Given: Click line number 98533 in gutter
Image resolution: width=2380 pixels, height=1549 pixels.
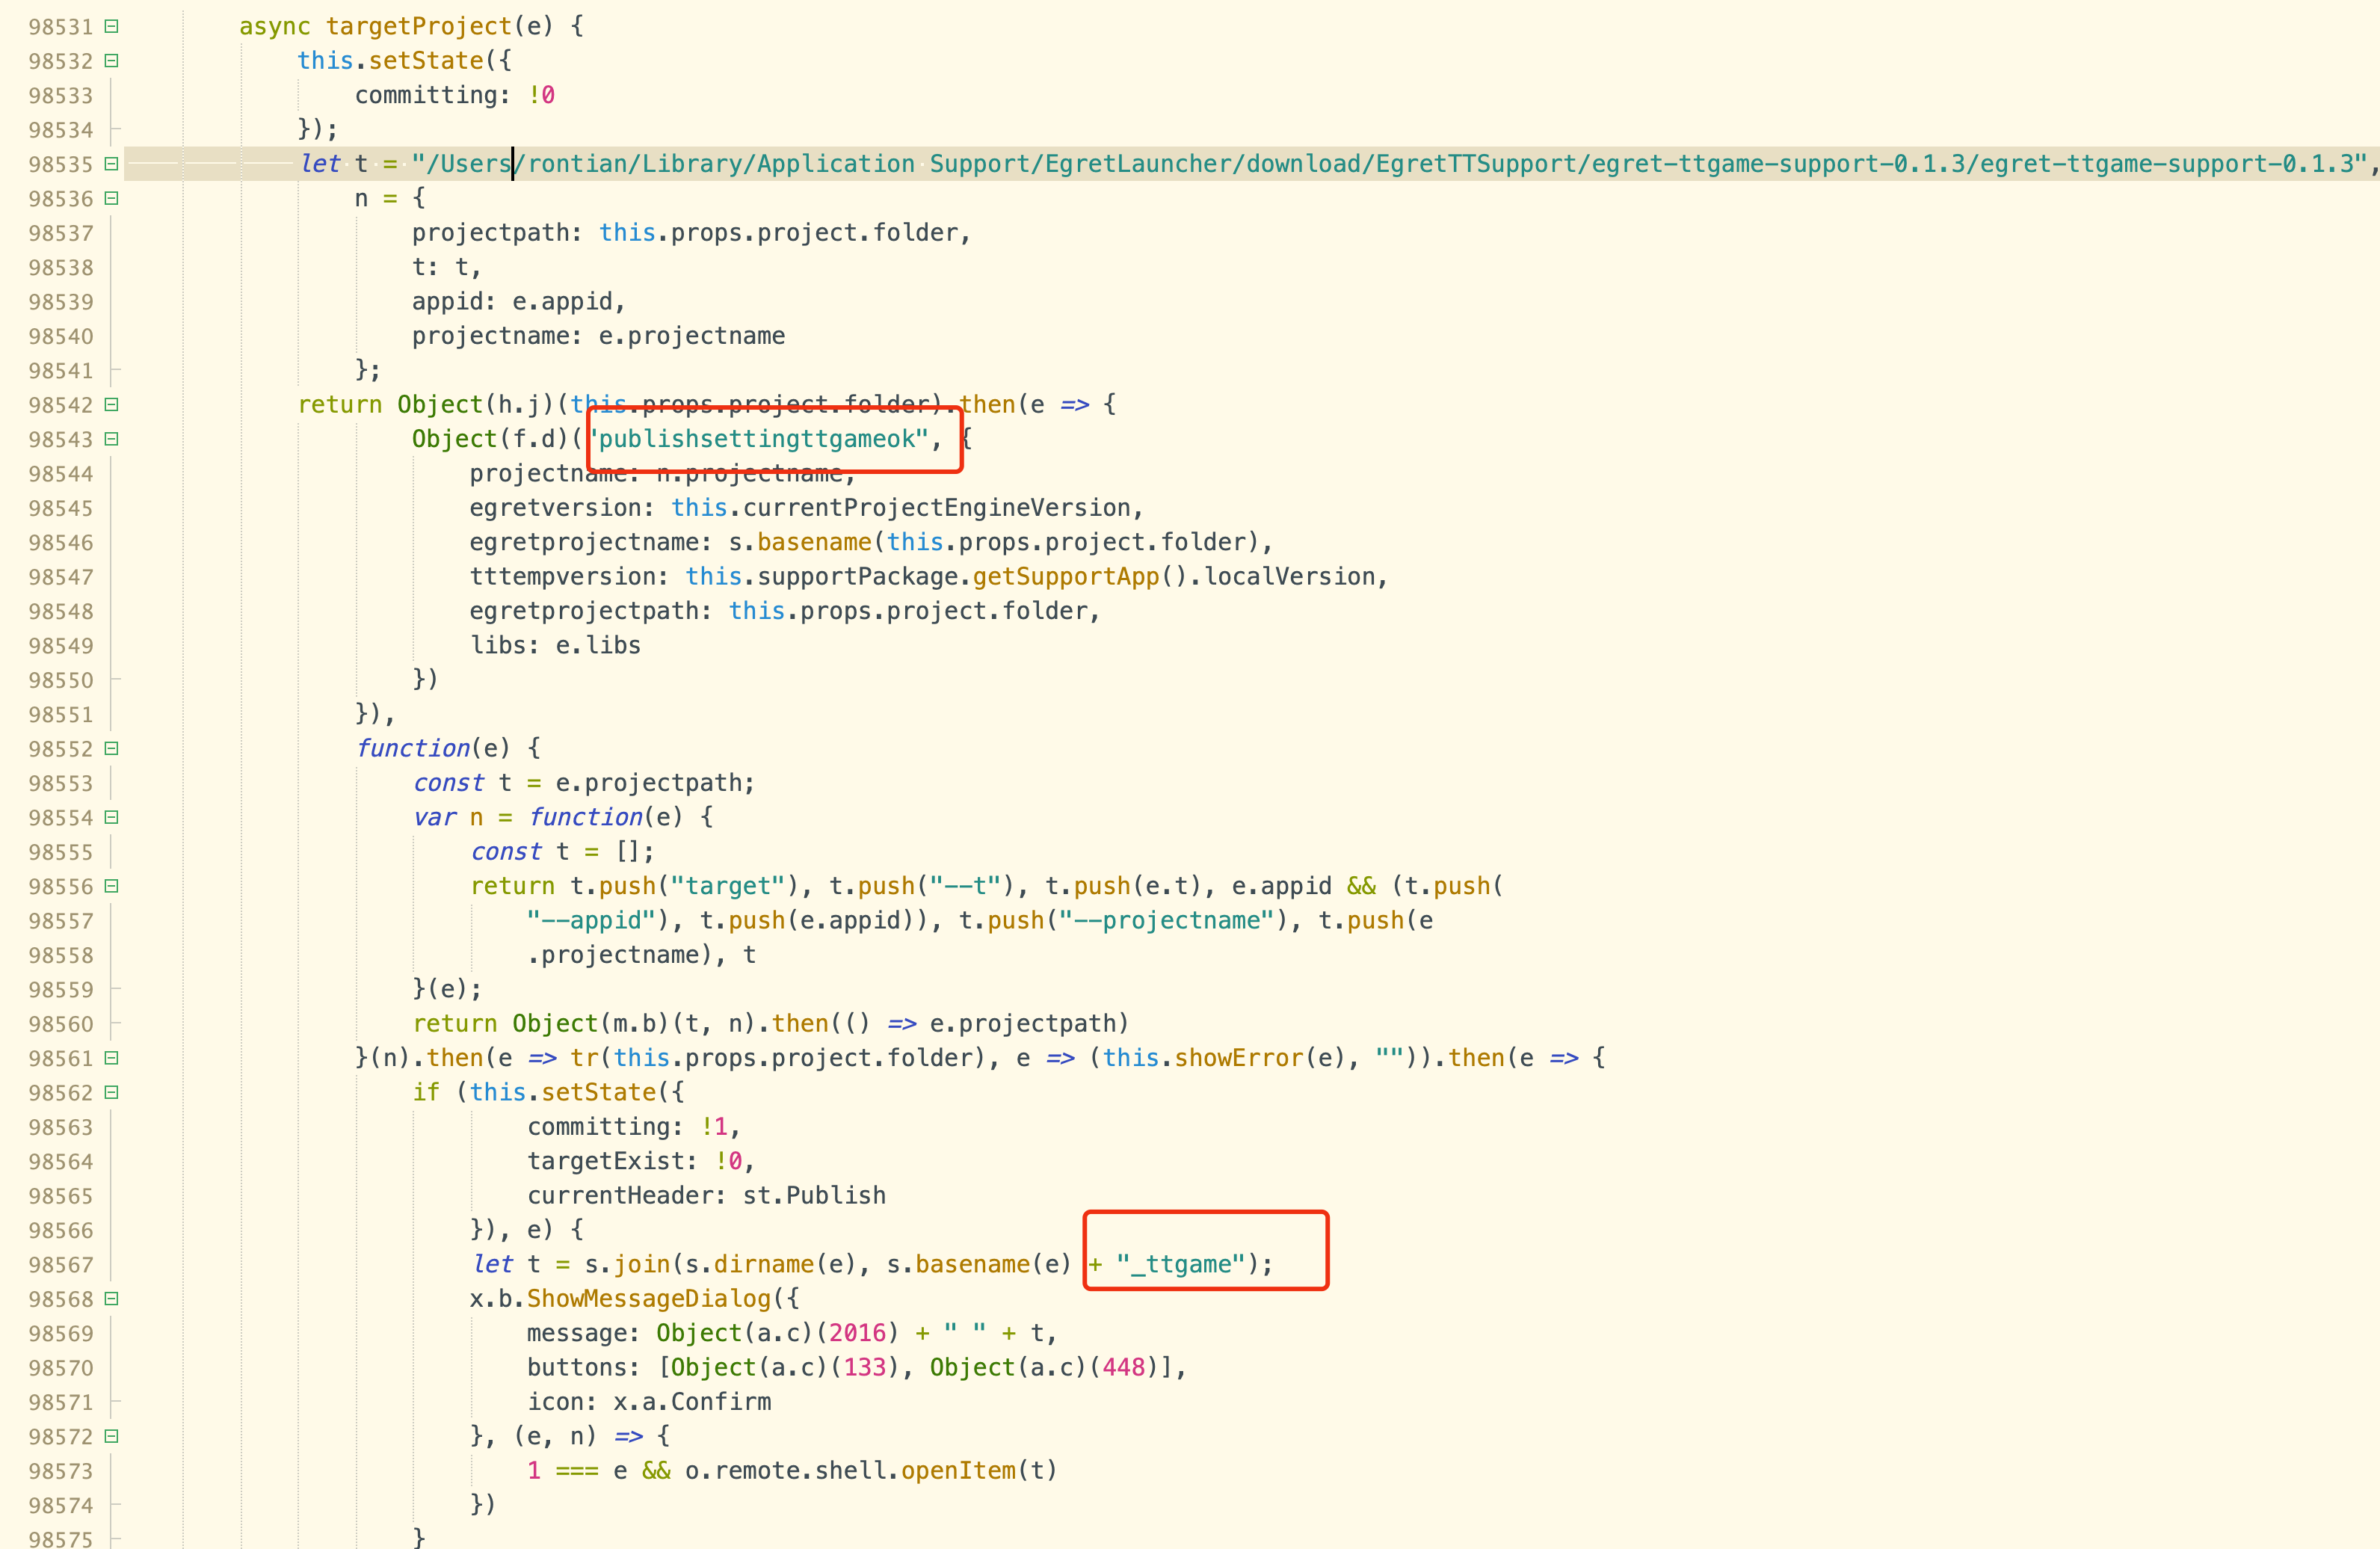Looking at the screenshot, I should coord(60,95).
